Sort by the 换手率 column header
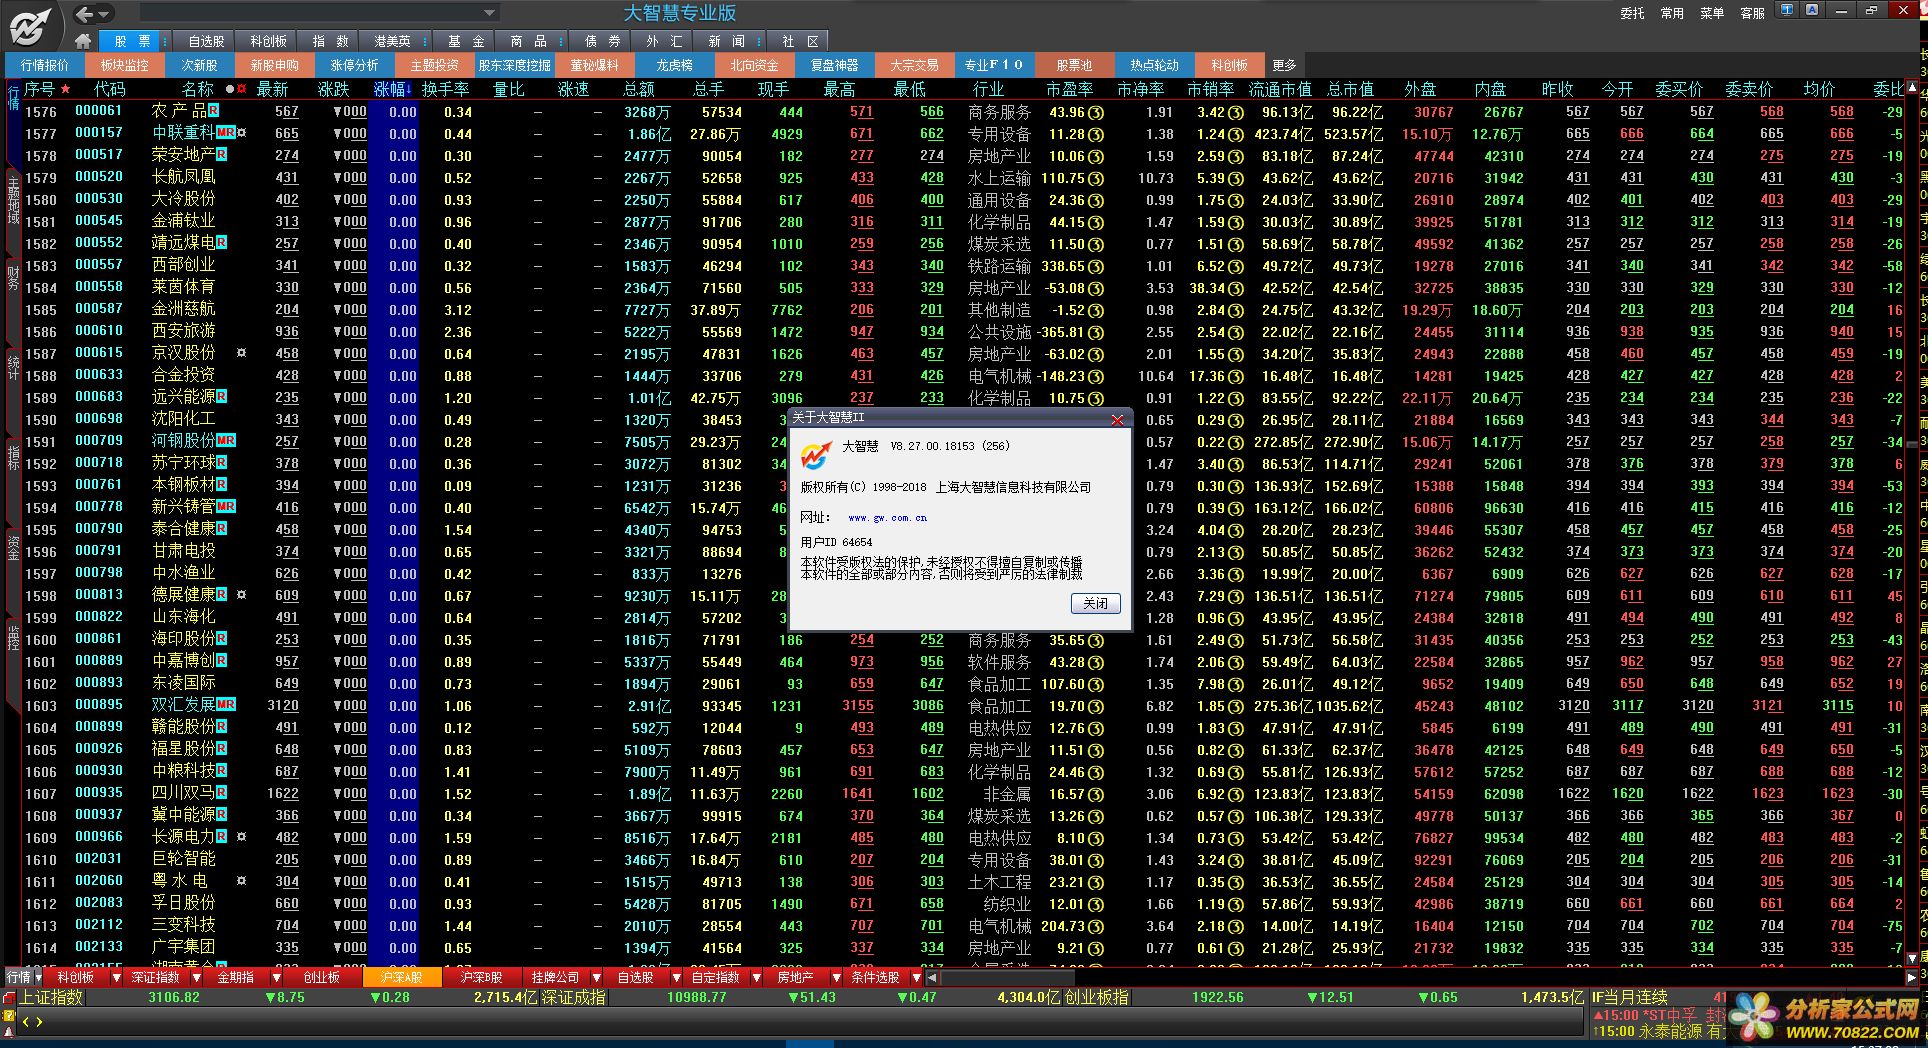 click(445, 89)
